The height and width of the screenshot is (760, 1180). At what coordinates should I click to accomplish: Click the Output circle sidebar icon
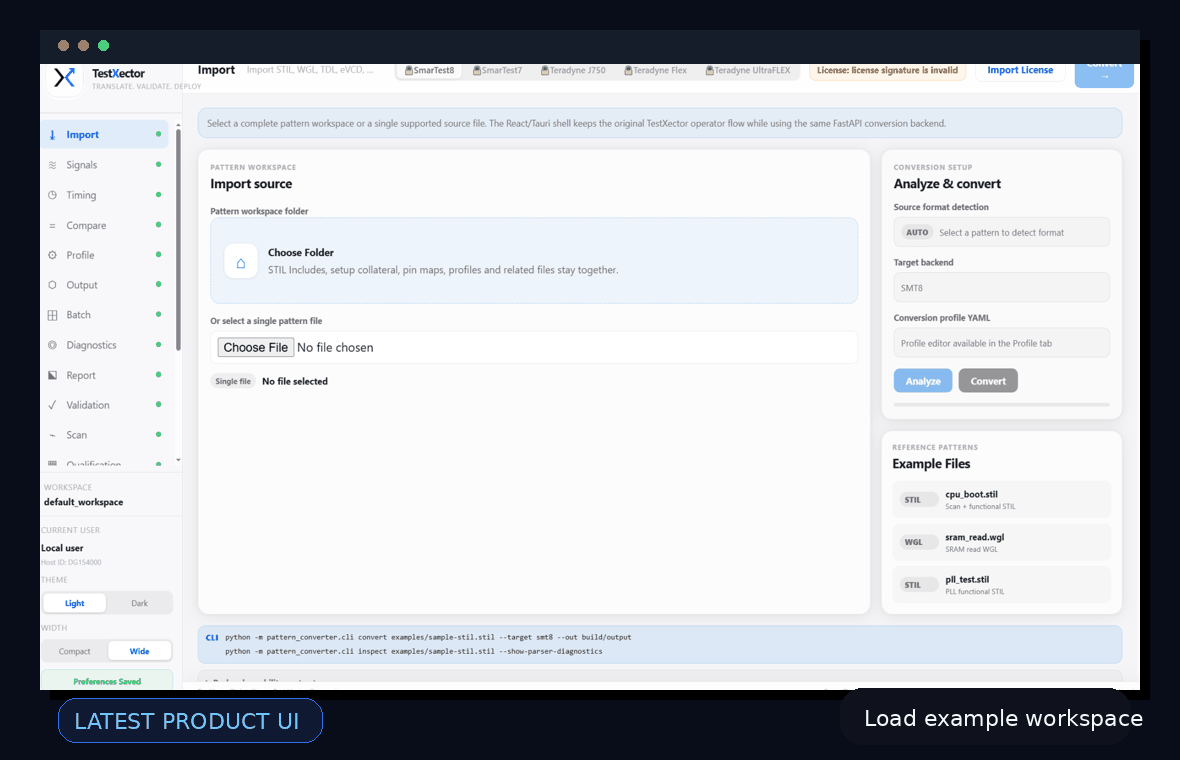53,285
